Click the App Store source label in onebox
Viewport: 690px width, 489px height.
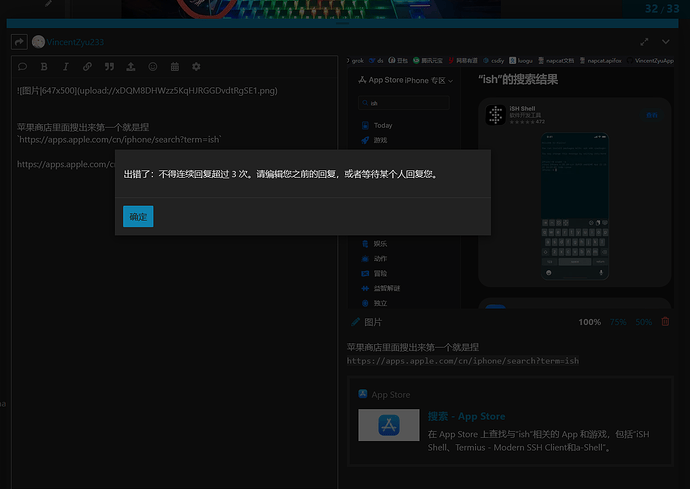(x=391, y=394)
